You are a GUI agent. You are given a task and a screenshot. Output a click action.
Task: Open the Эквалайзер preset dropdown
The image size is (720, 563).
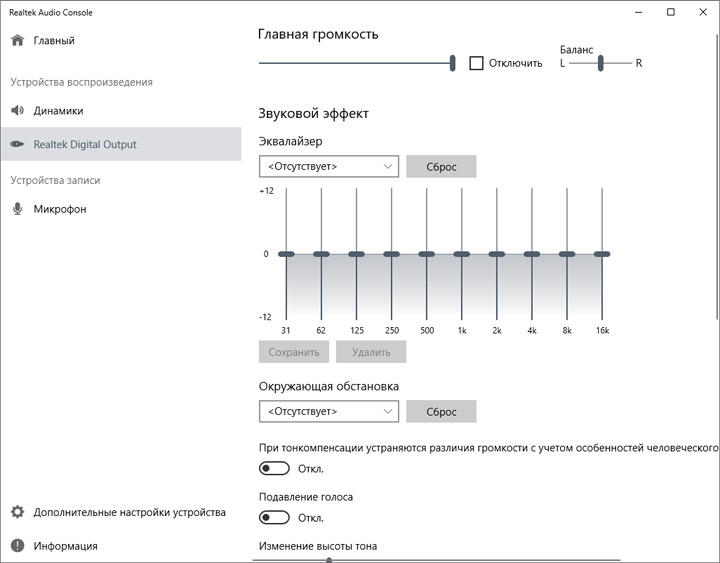[x=328, y=166]
